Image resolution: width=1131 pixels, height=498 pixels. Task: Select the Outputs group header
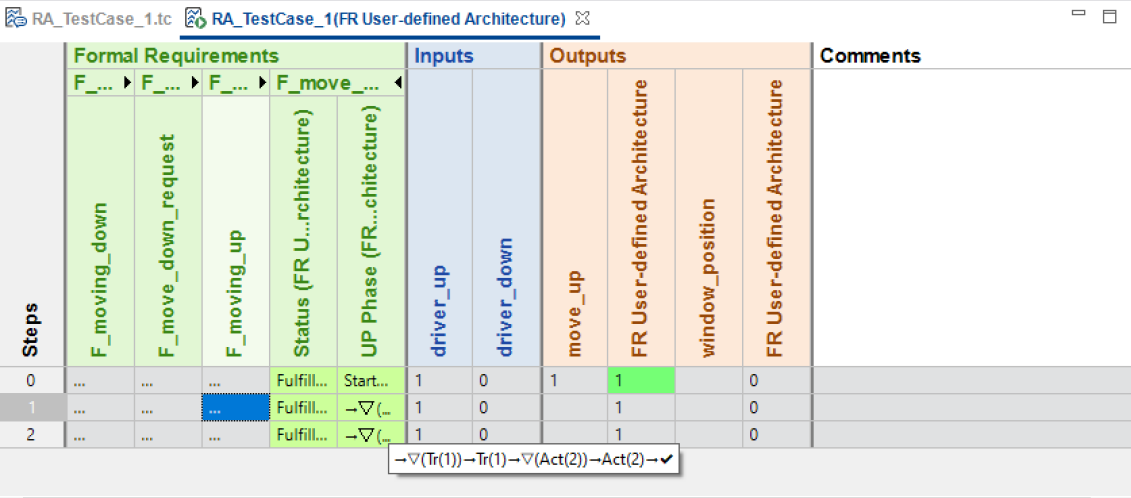(587, 56)
